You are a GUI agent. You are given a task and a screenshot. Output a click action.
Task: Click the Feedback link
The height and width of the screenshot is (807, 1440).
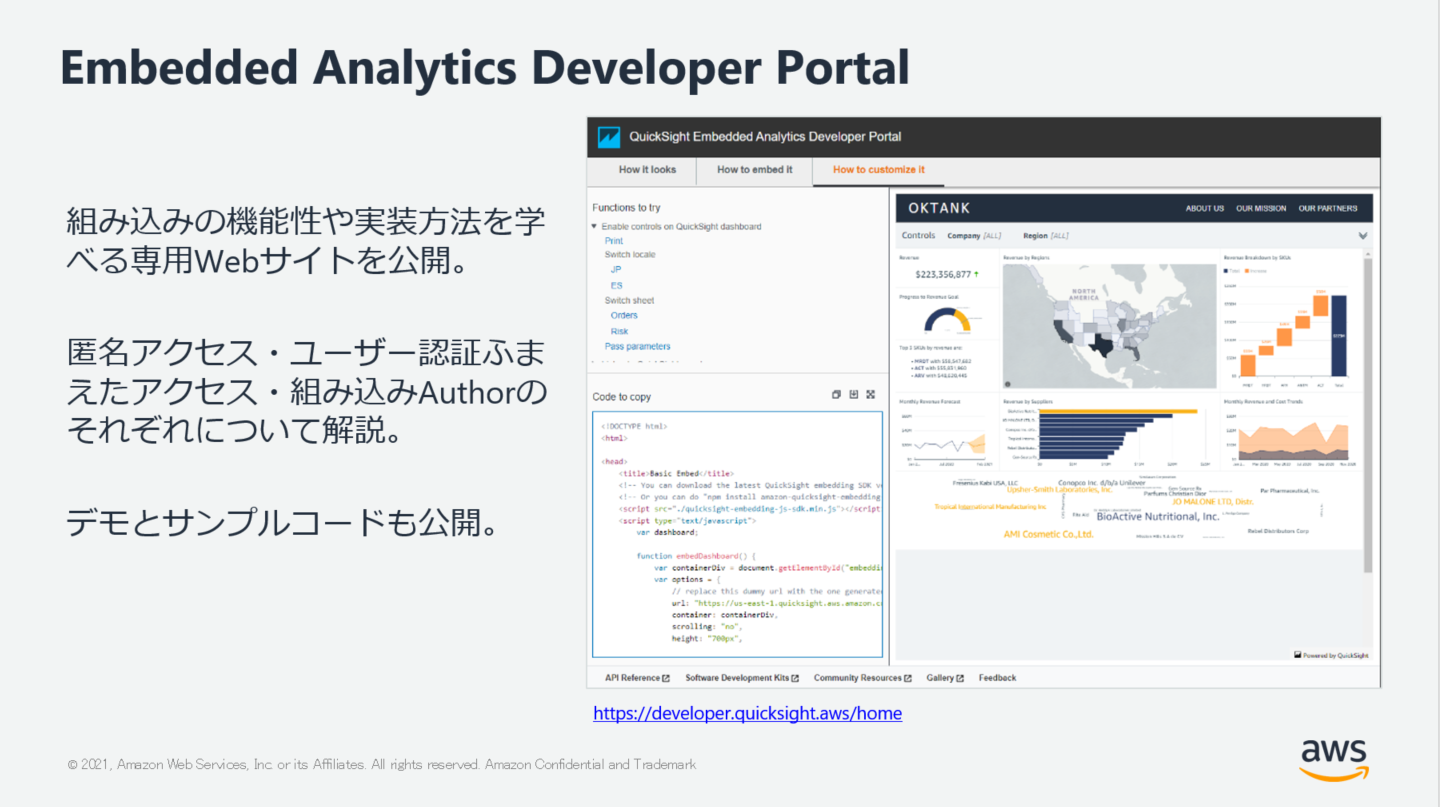997,678
